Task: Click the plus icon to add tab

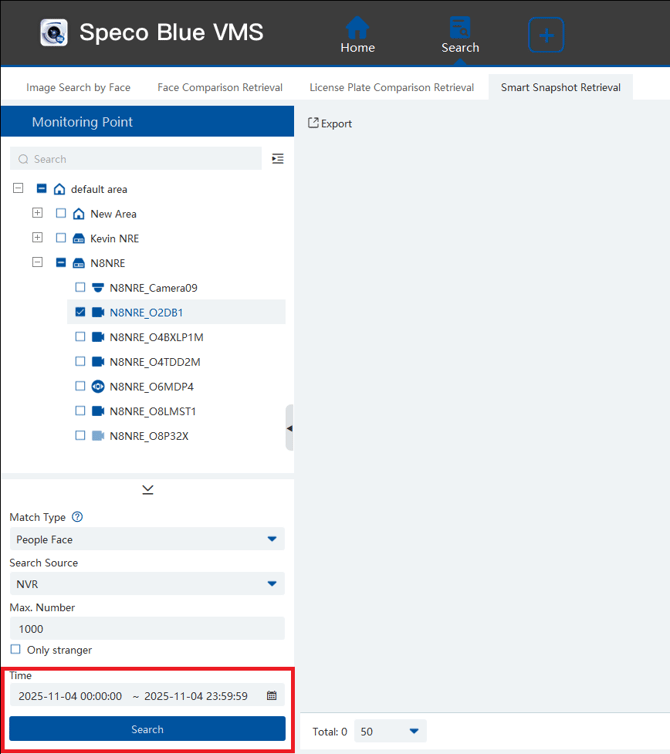Action: coord(546,35)
